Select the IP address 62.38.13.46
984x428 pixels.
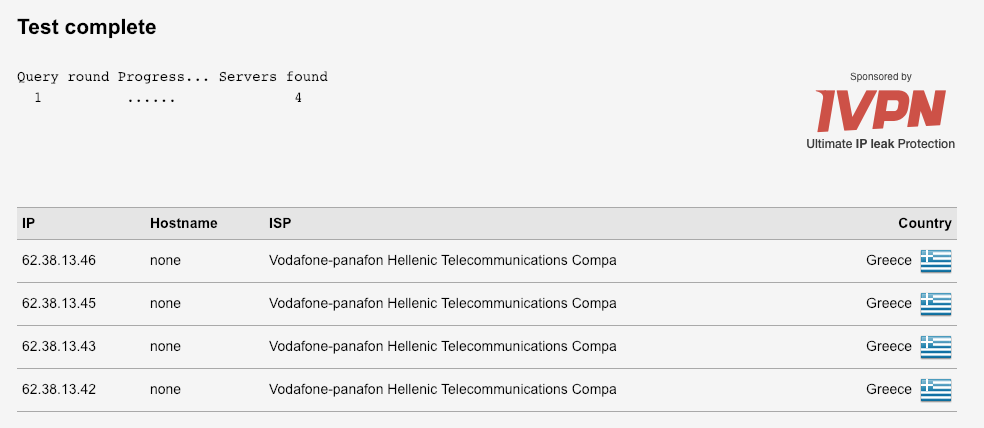pyautogui.click(x=59, y=260)
